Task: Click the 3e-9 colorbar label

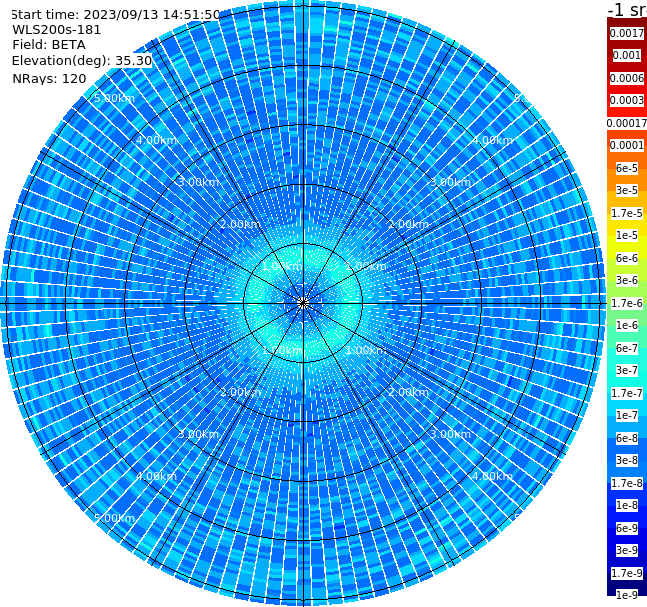Action: pyautogui.click(x=627, y=550)
